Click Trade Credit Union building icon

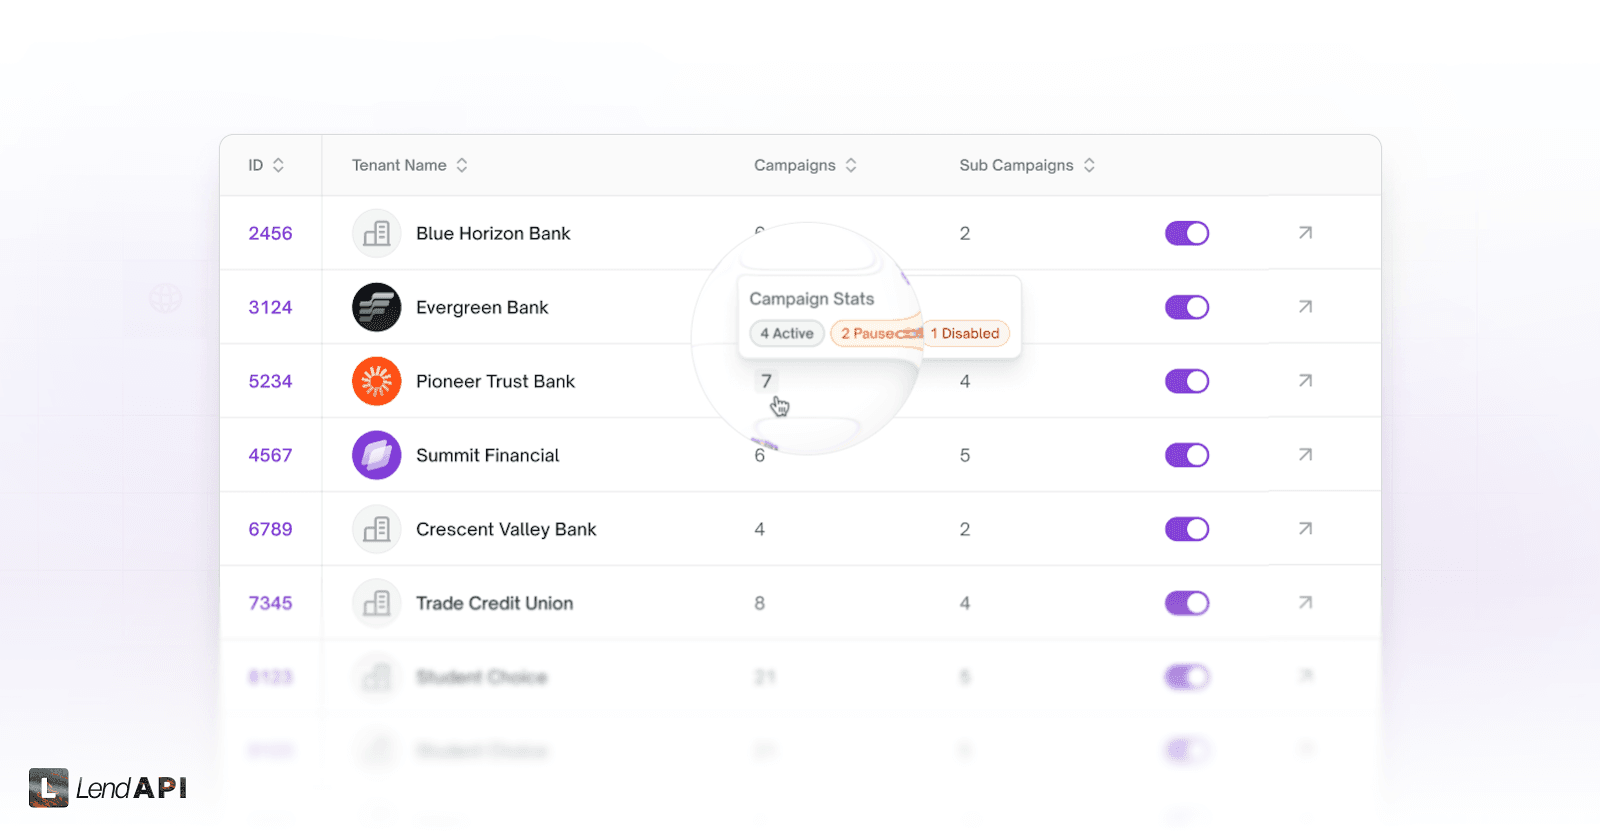coord(377,603)
